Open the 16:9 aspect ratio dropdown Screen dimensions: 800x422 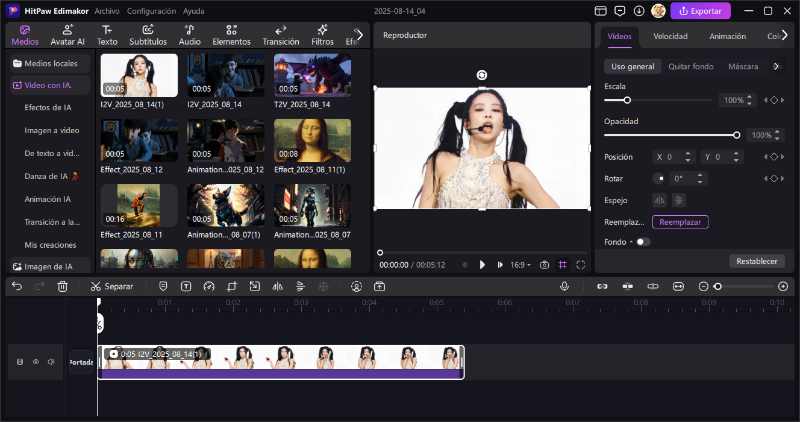[x=520, y=265]
